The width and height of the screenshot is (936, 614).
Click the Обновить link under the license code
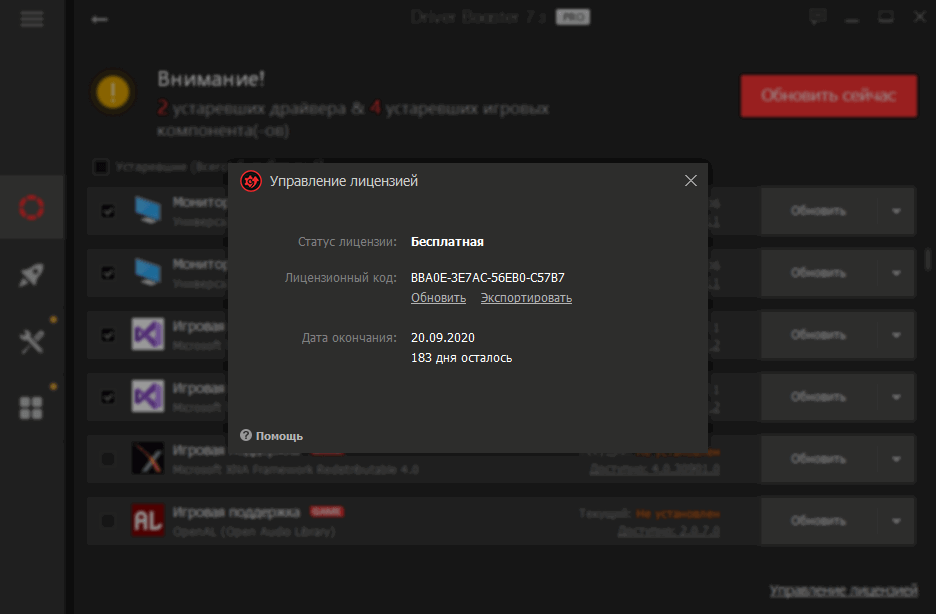pos(438,298)
